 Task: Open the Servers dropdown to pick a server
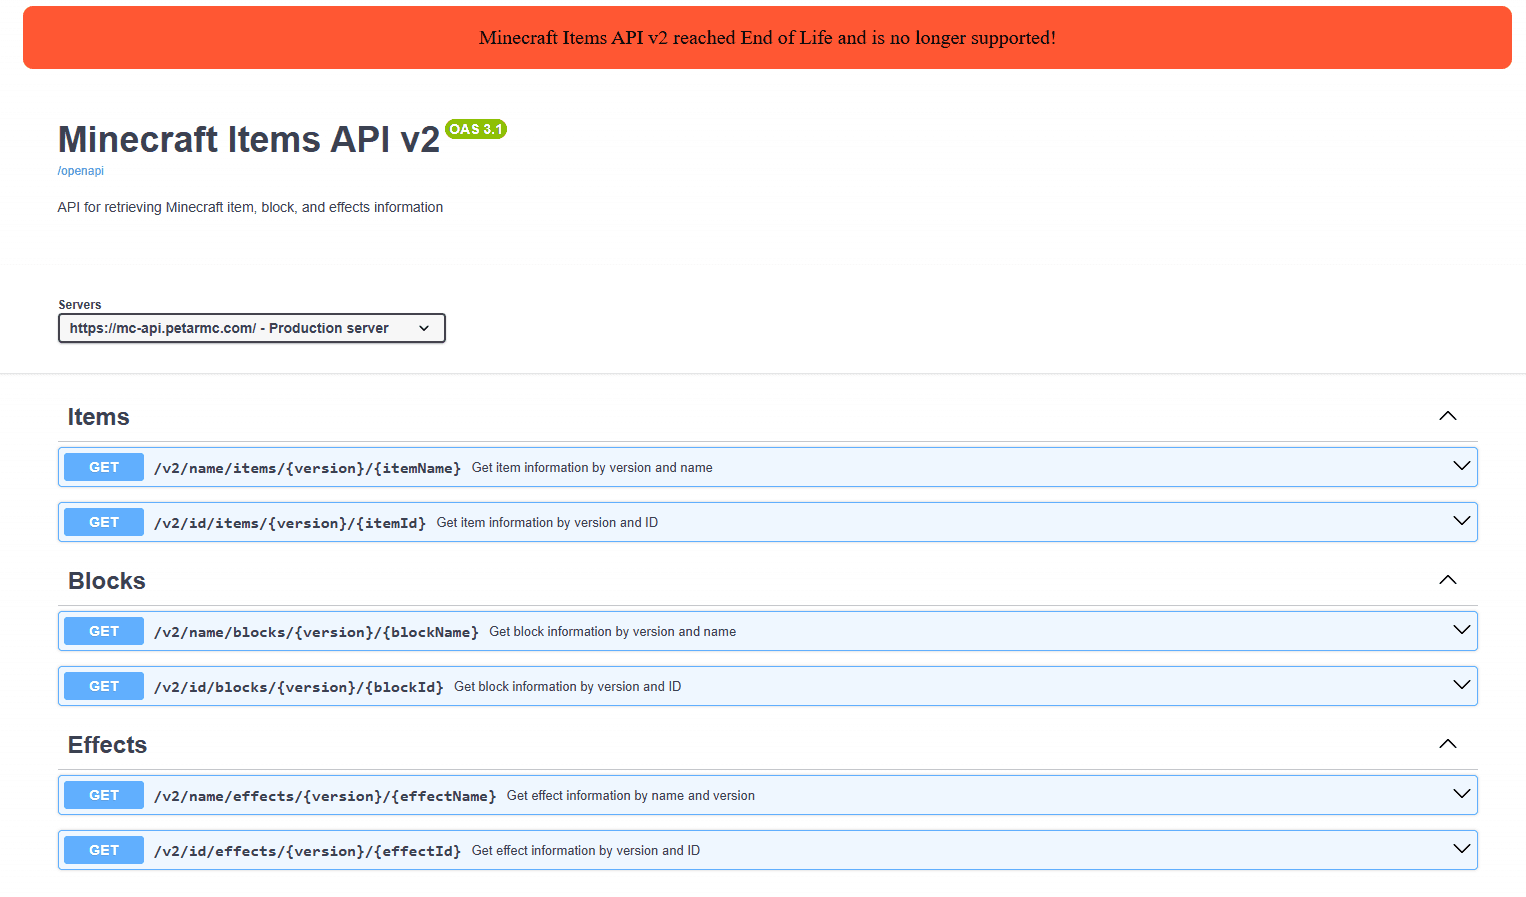tap(251, 327)
